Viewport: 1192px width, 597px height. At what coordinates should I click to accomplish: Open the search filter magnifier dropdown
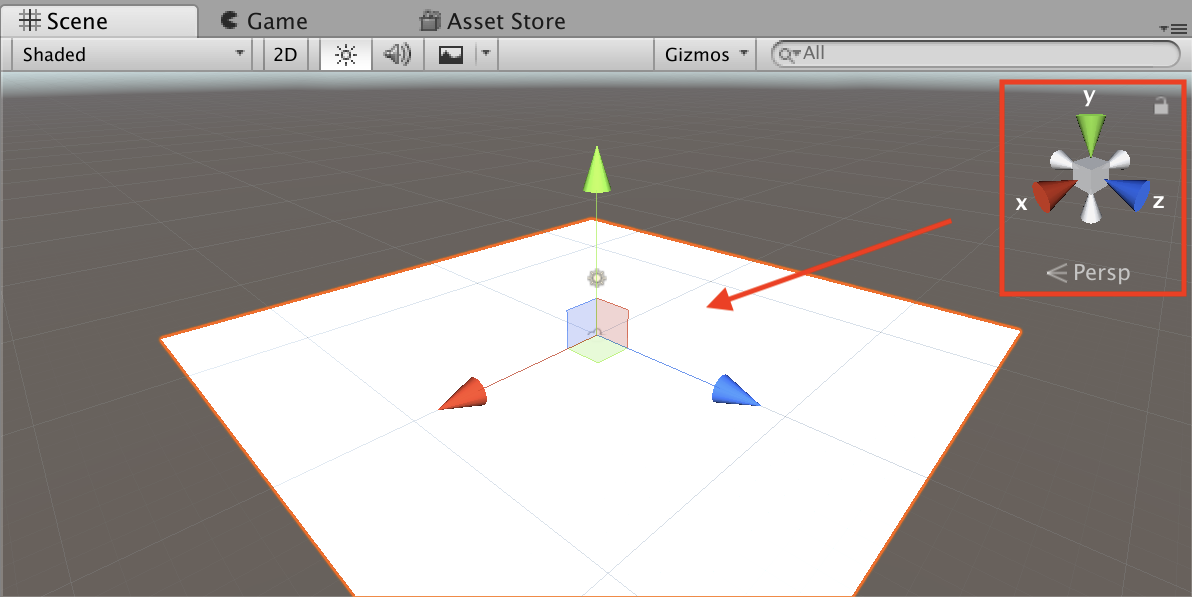(x=790, y=54)
